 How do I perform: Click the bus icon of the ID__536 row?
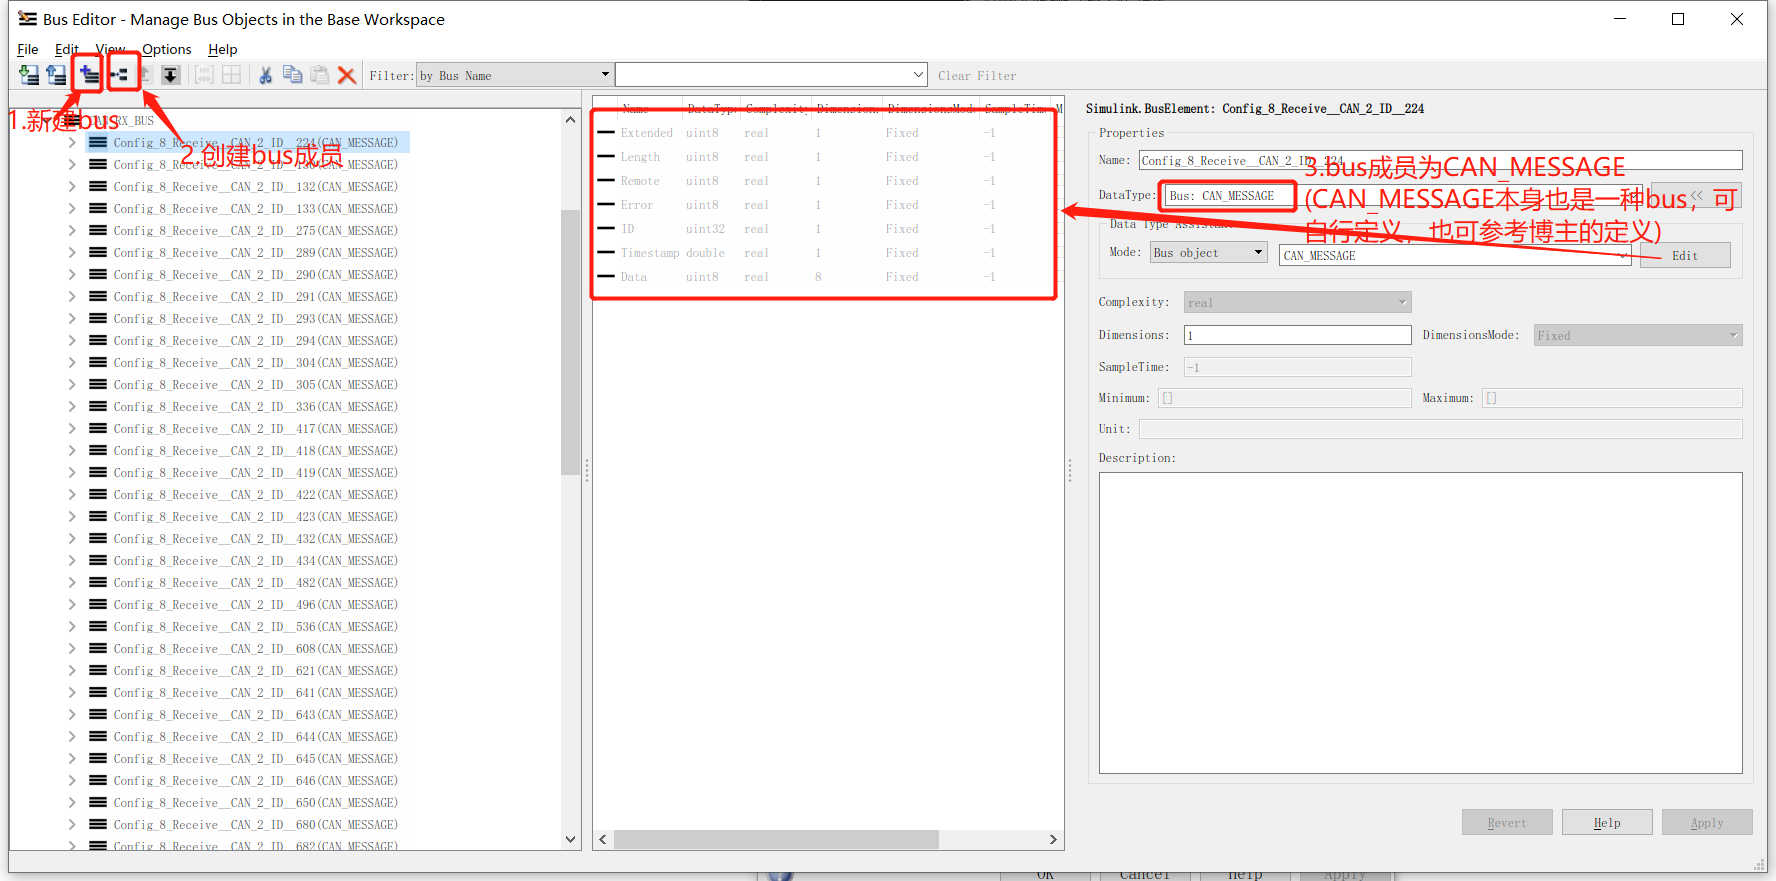click(98, 627)
